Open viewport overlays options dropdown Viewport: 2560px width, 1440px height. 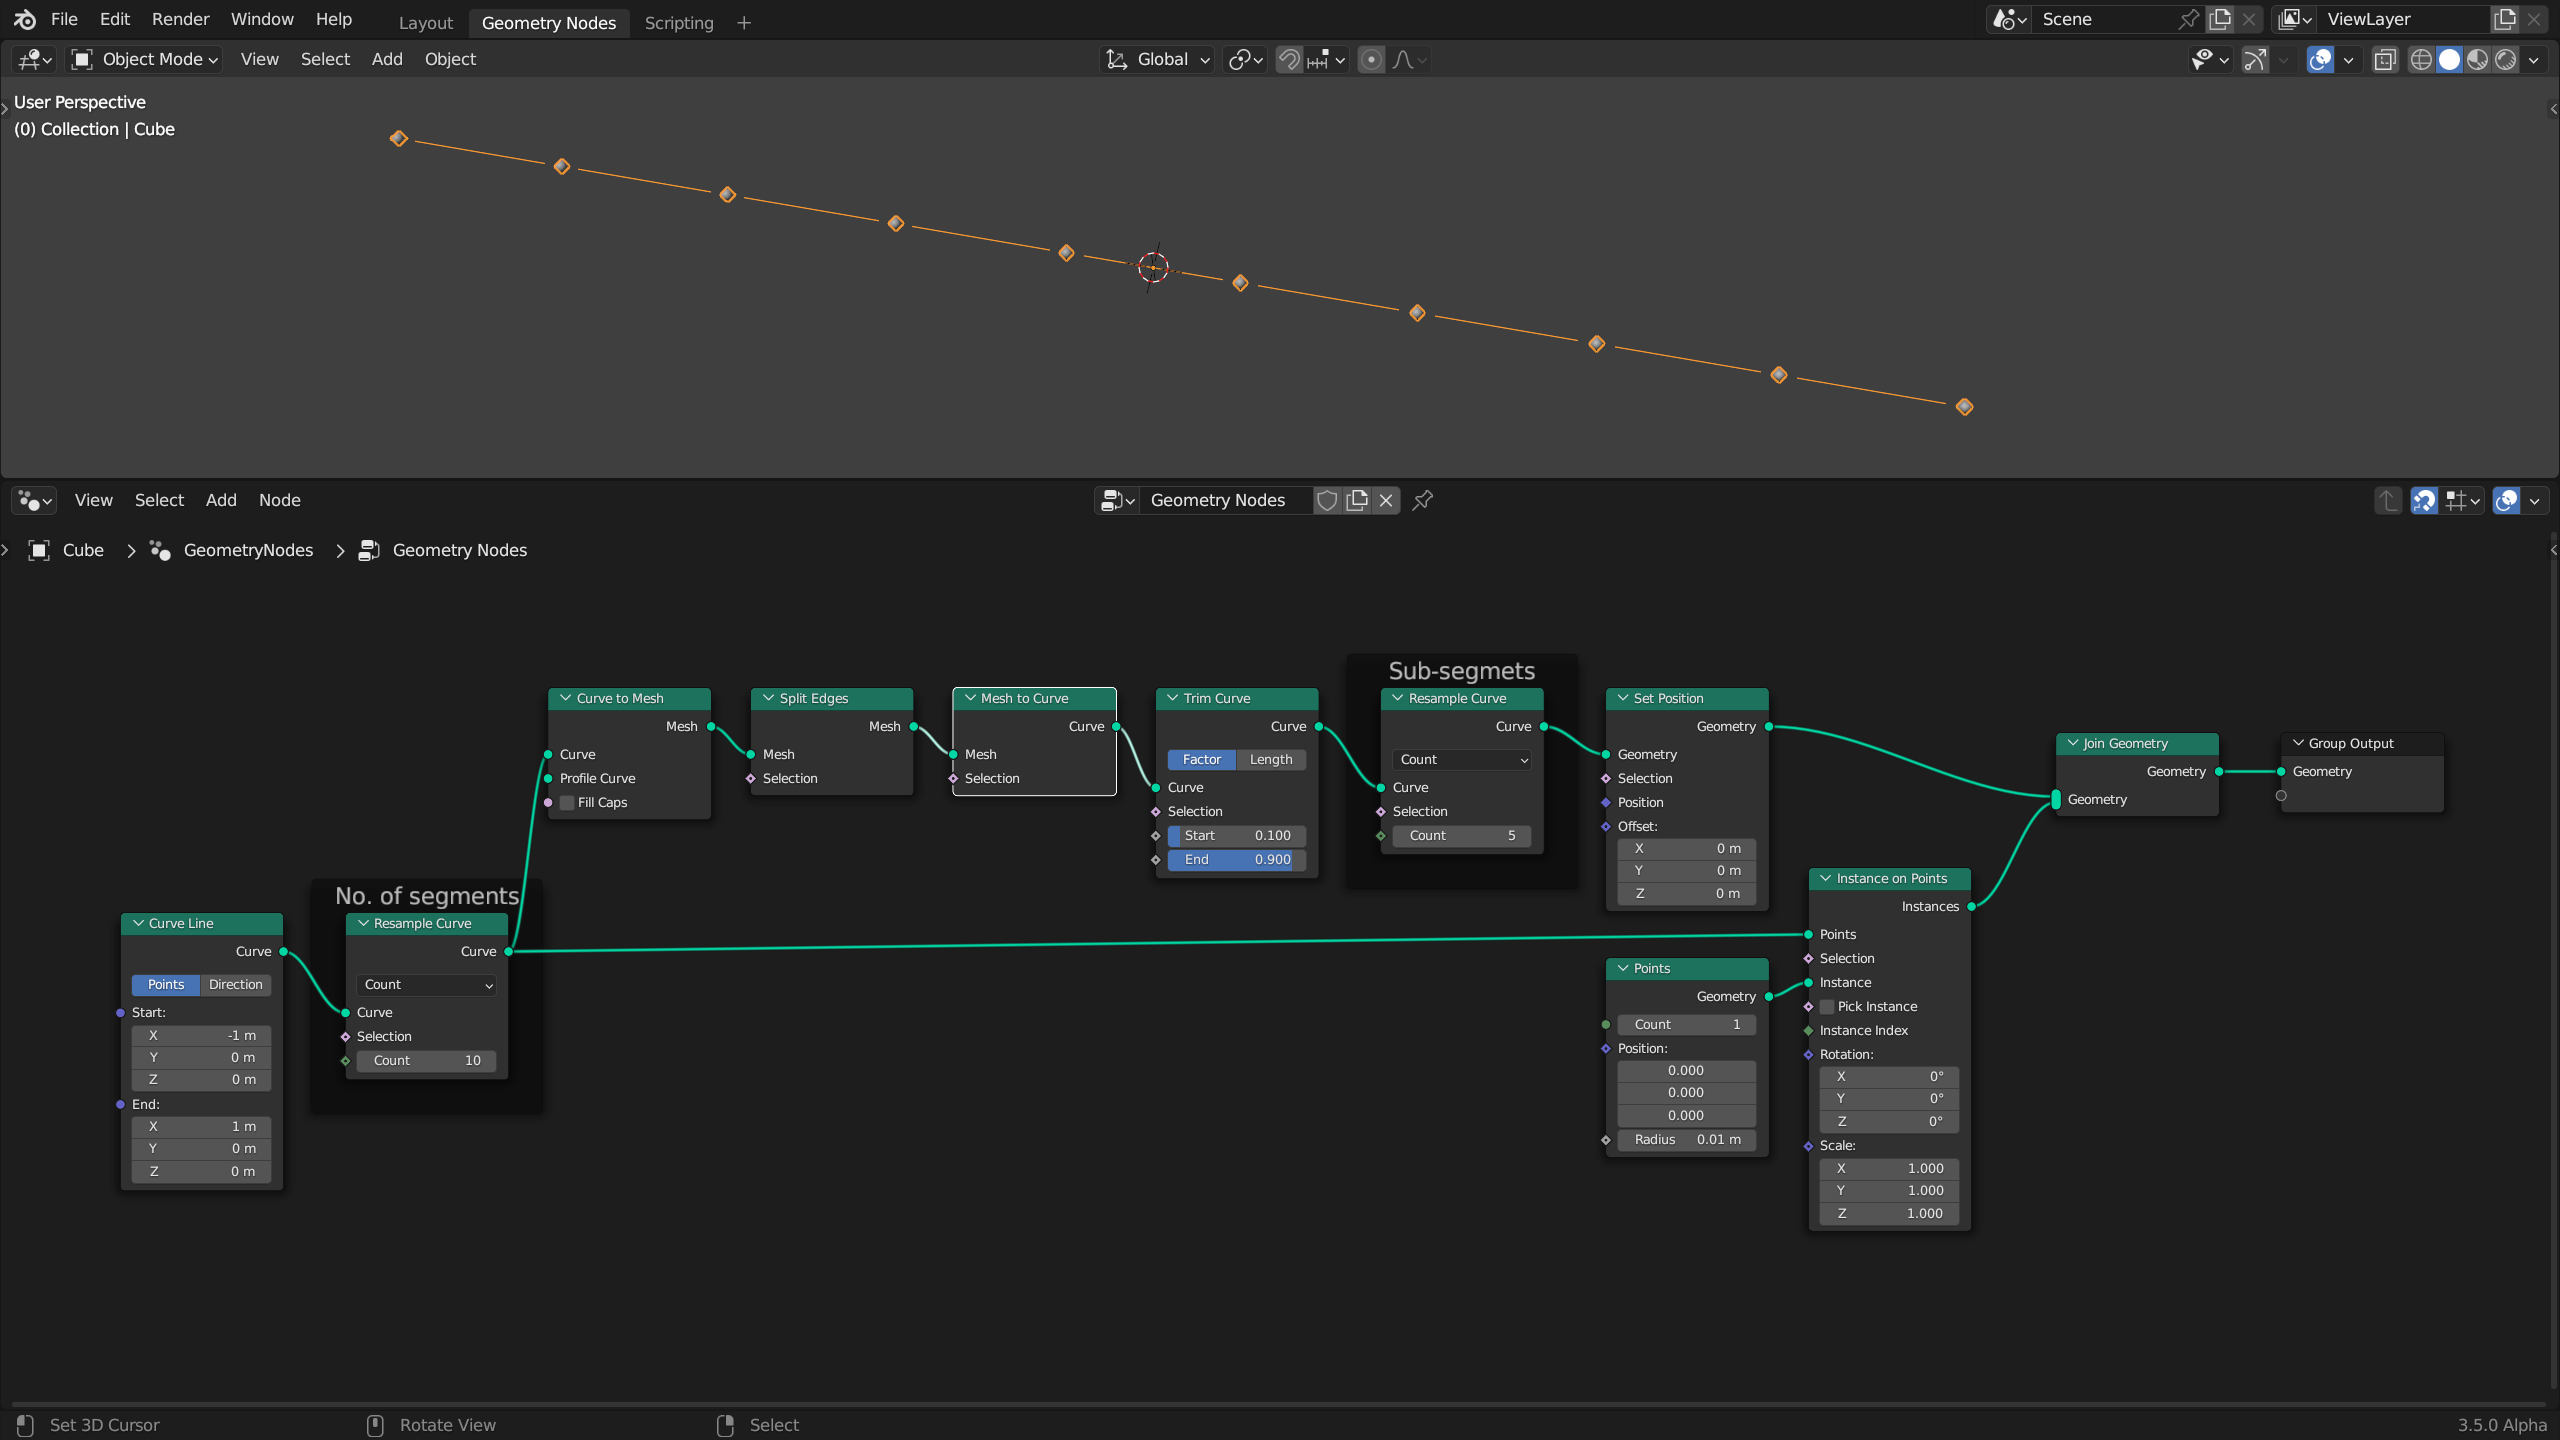2348,59
